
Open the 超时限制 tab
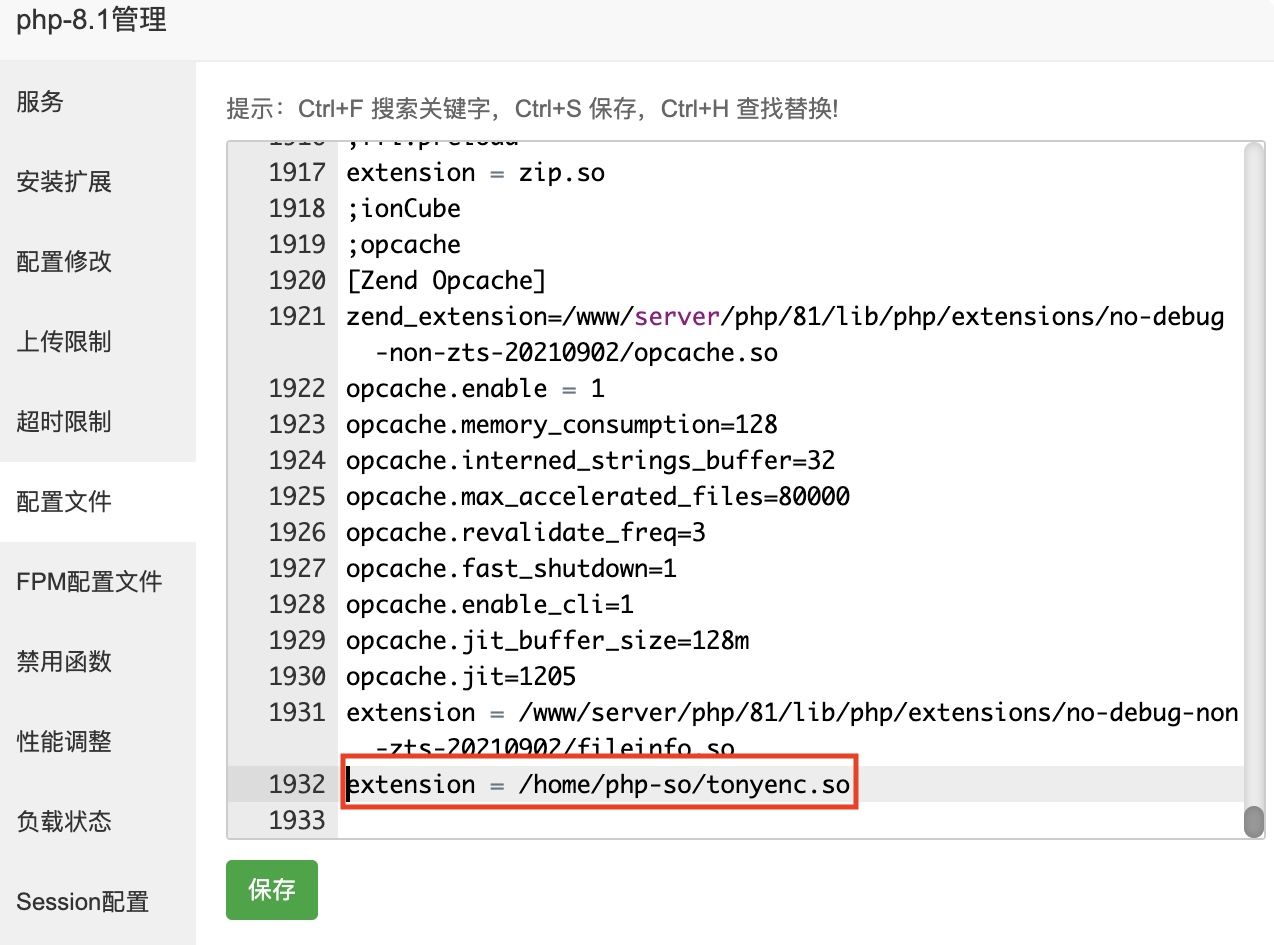click(64, 422)
